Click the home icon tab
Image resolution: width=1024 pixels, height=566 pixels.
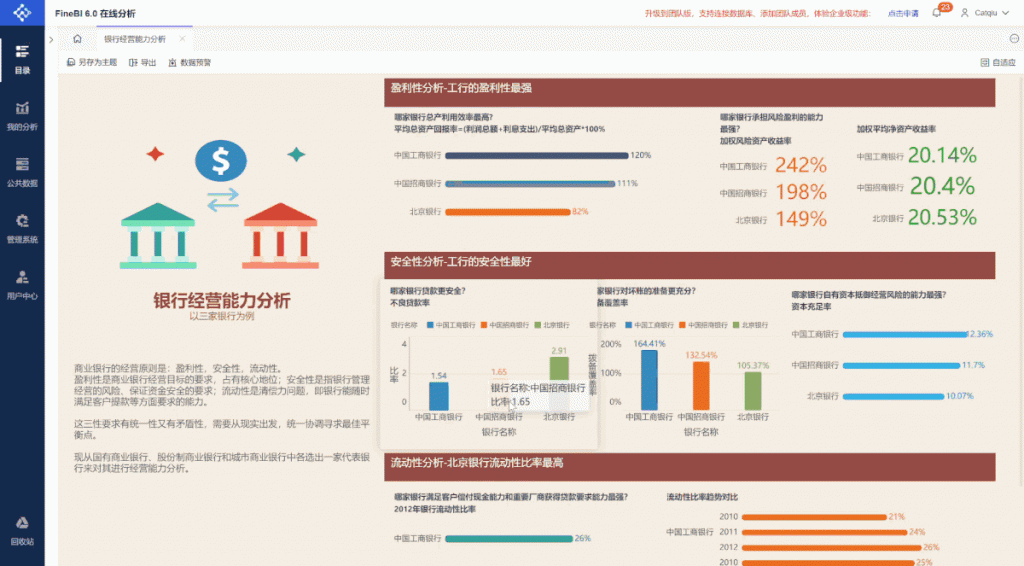pos(77,39)
